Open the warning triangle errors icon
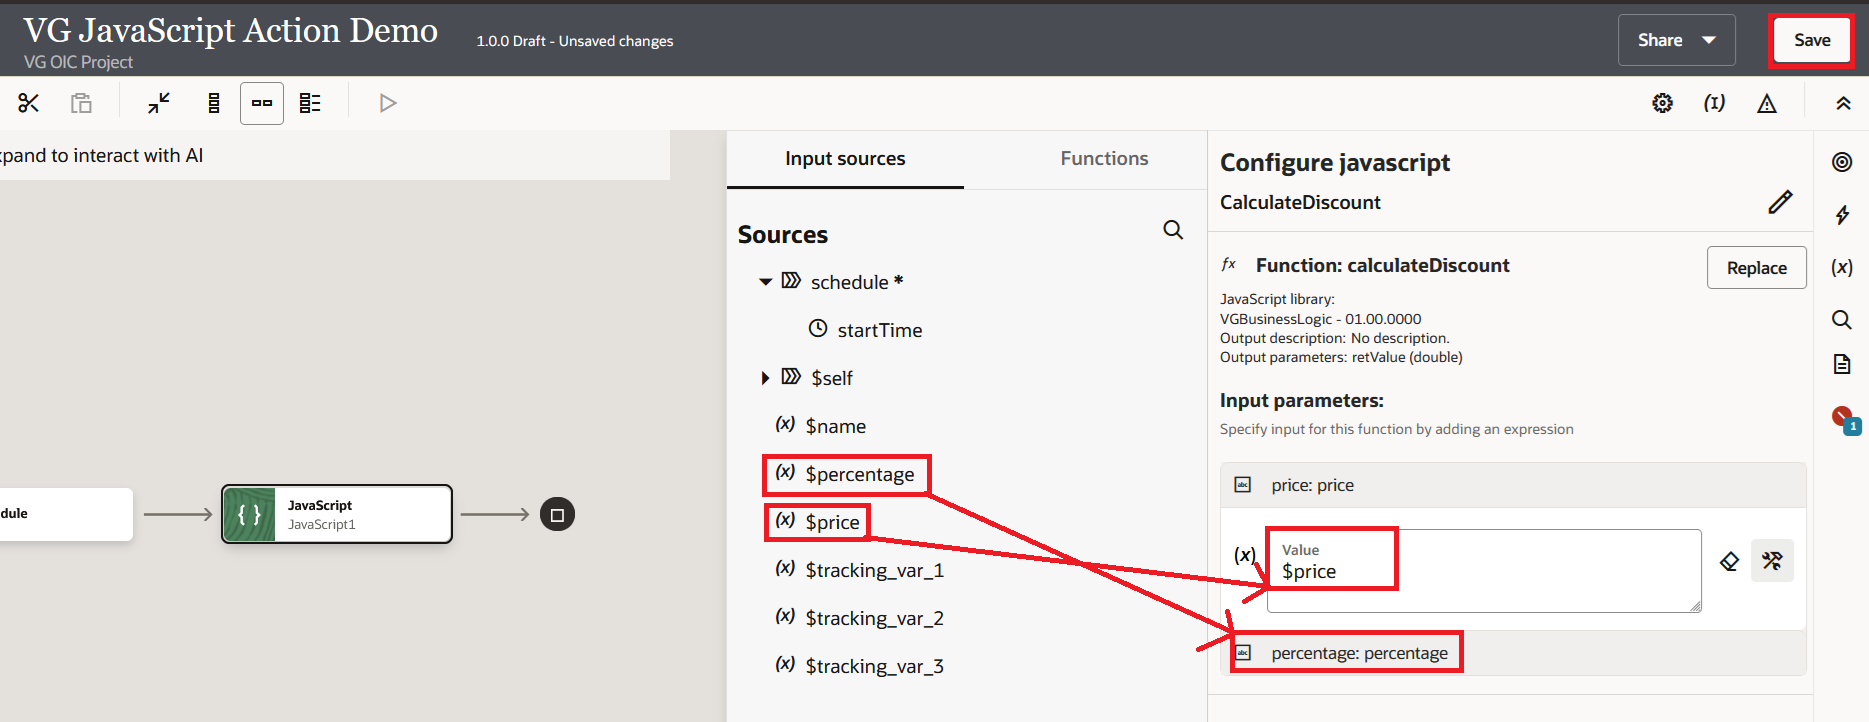Viewport: 1869px width, 722px height. pyautogui.click(x=1767, y=103)
